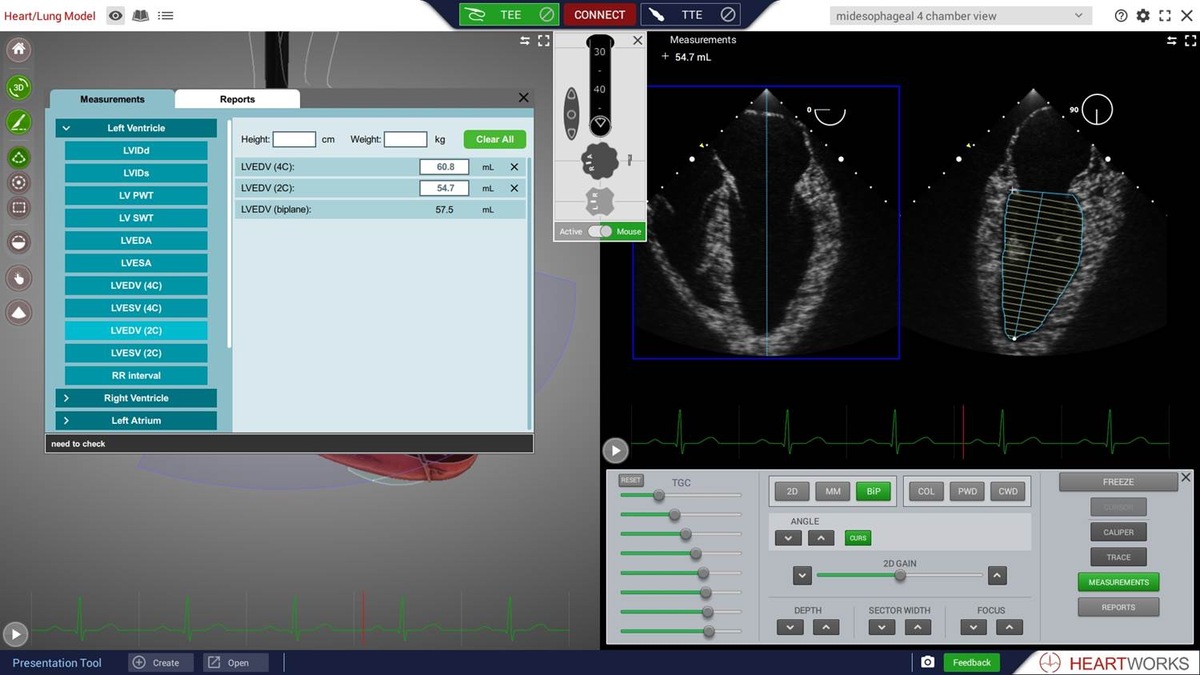Expand the Right Ventricle section
This screenshot has width=1200, height=675.
pyautogui.click(x=136, y=398)
